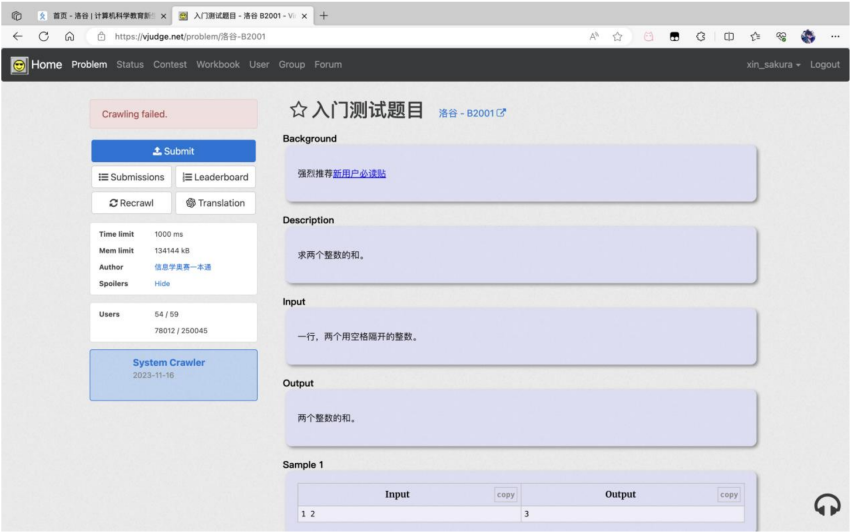This screenshot has height=532, width=850.
Task: Click the users count 54 / 59
Action: 166,314
